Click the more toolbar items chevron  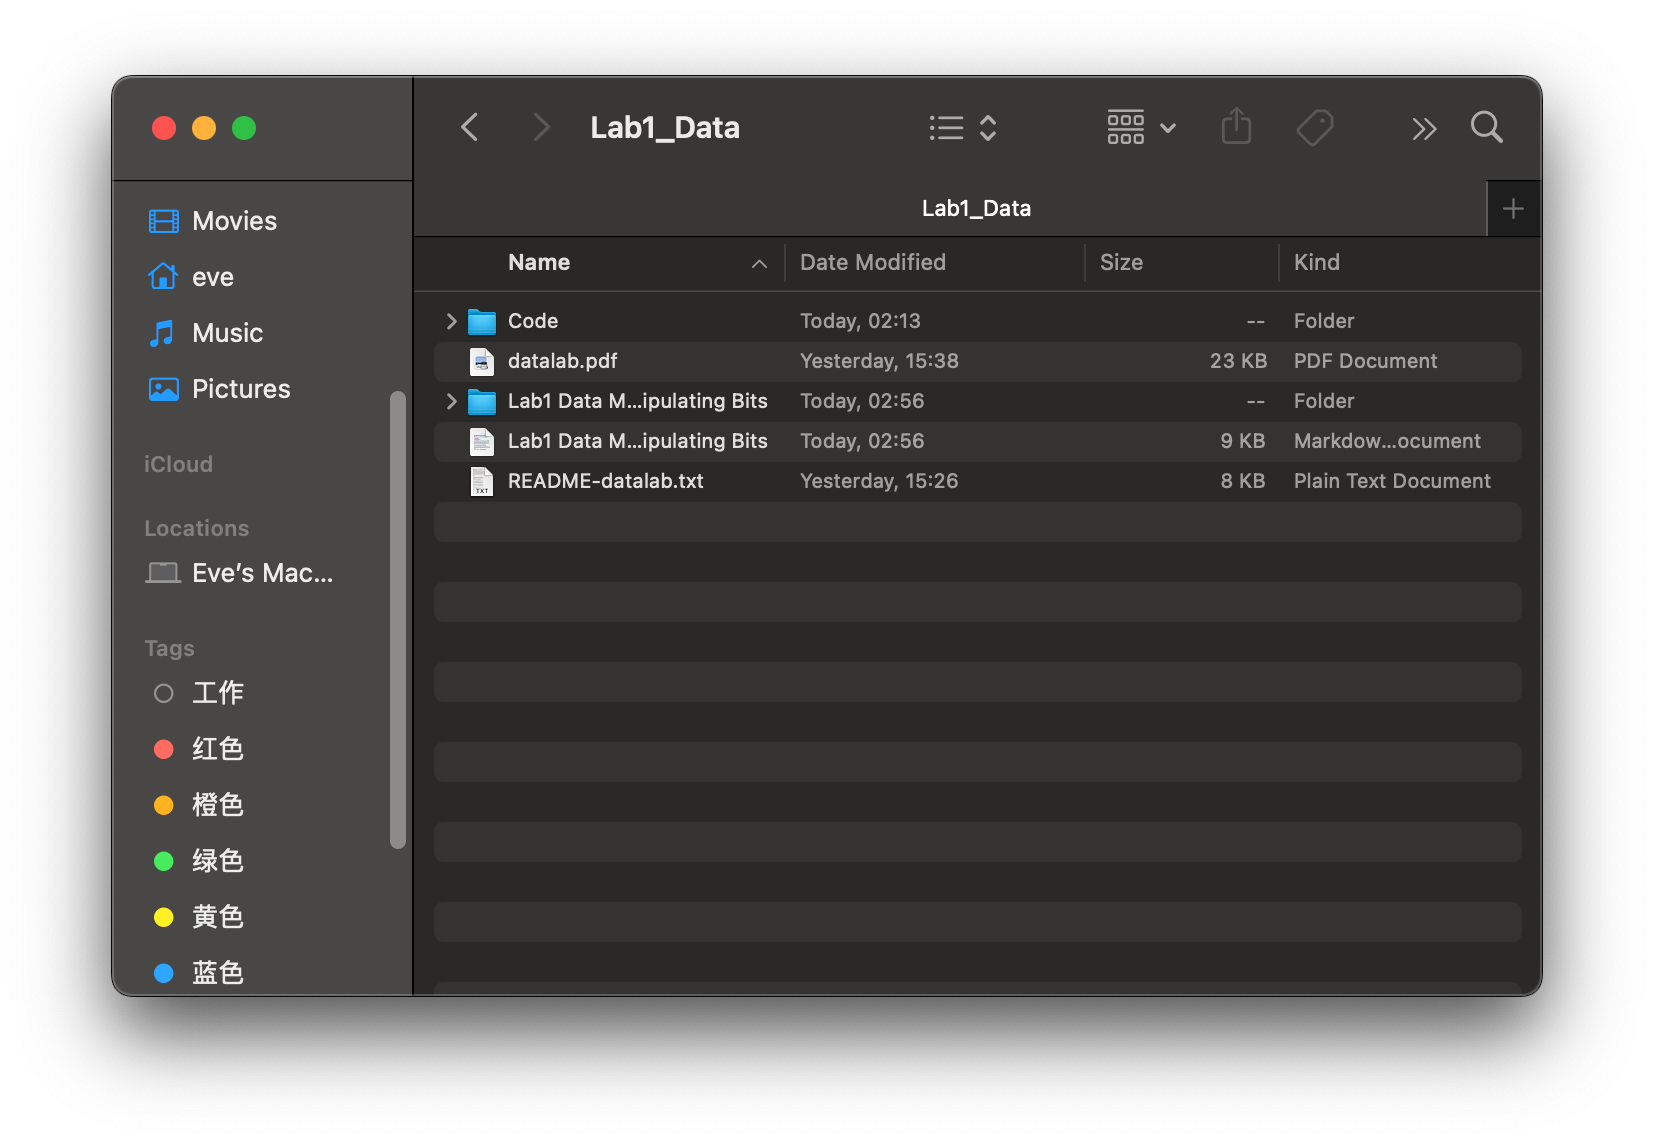tap(1424, 128)
